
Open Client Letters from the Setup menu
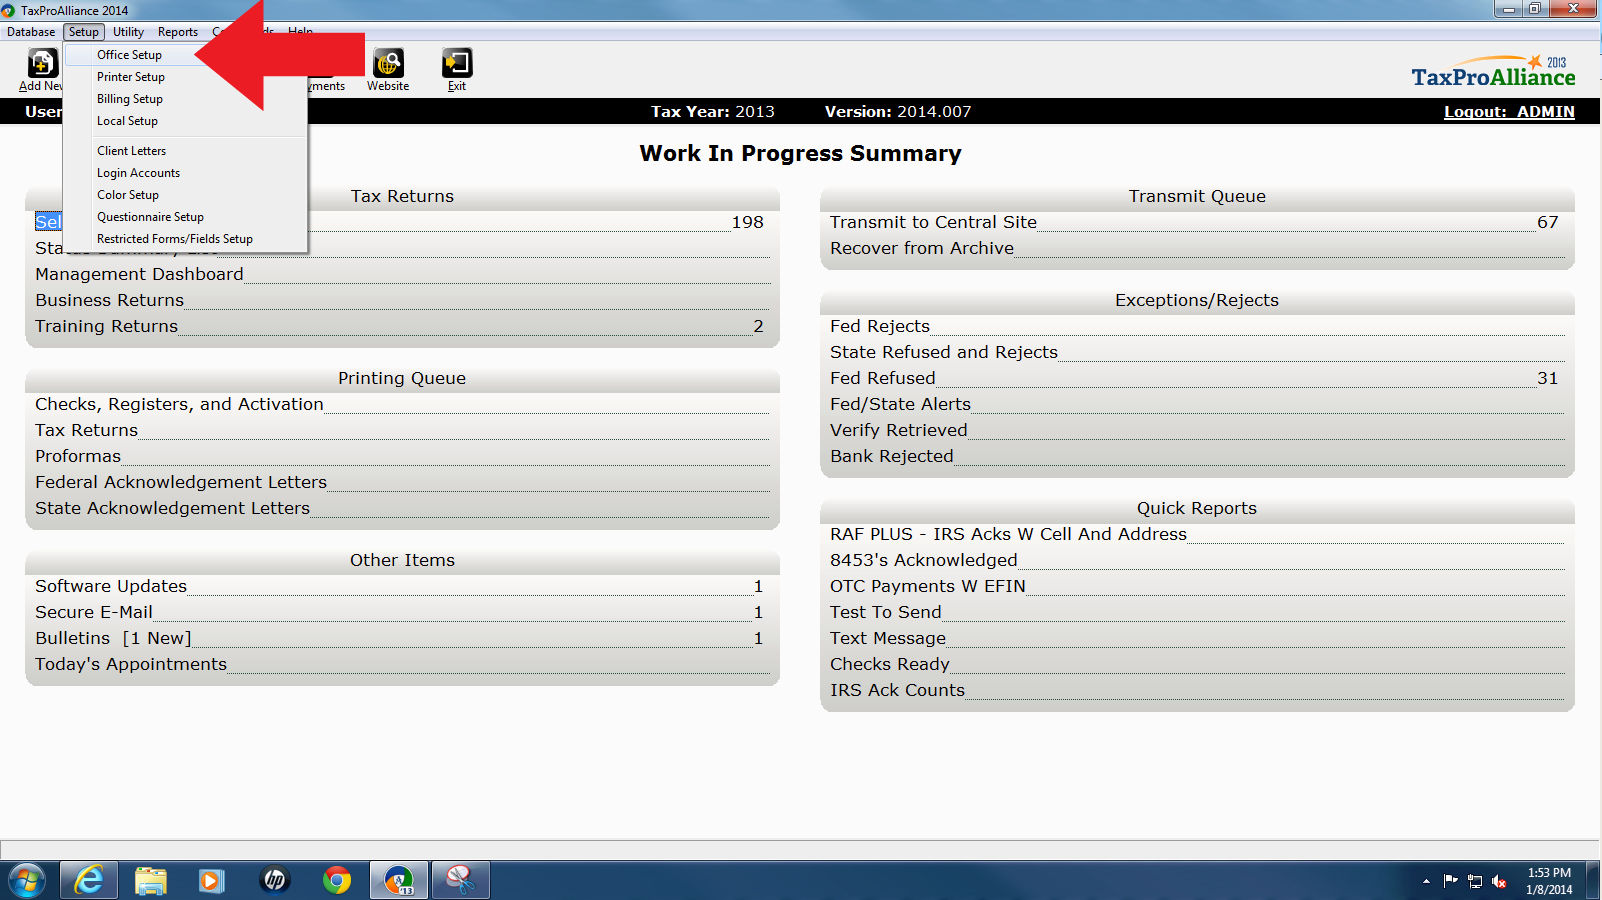tap(185, 151)
